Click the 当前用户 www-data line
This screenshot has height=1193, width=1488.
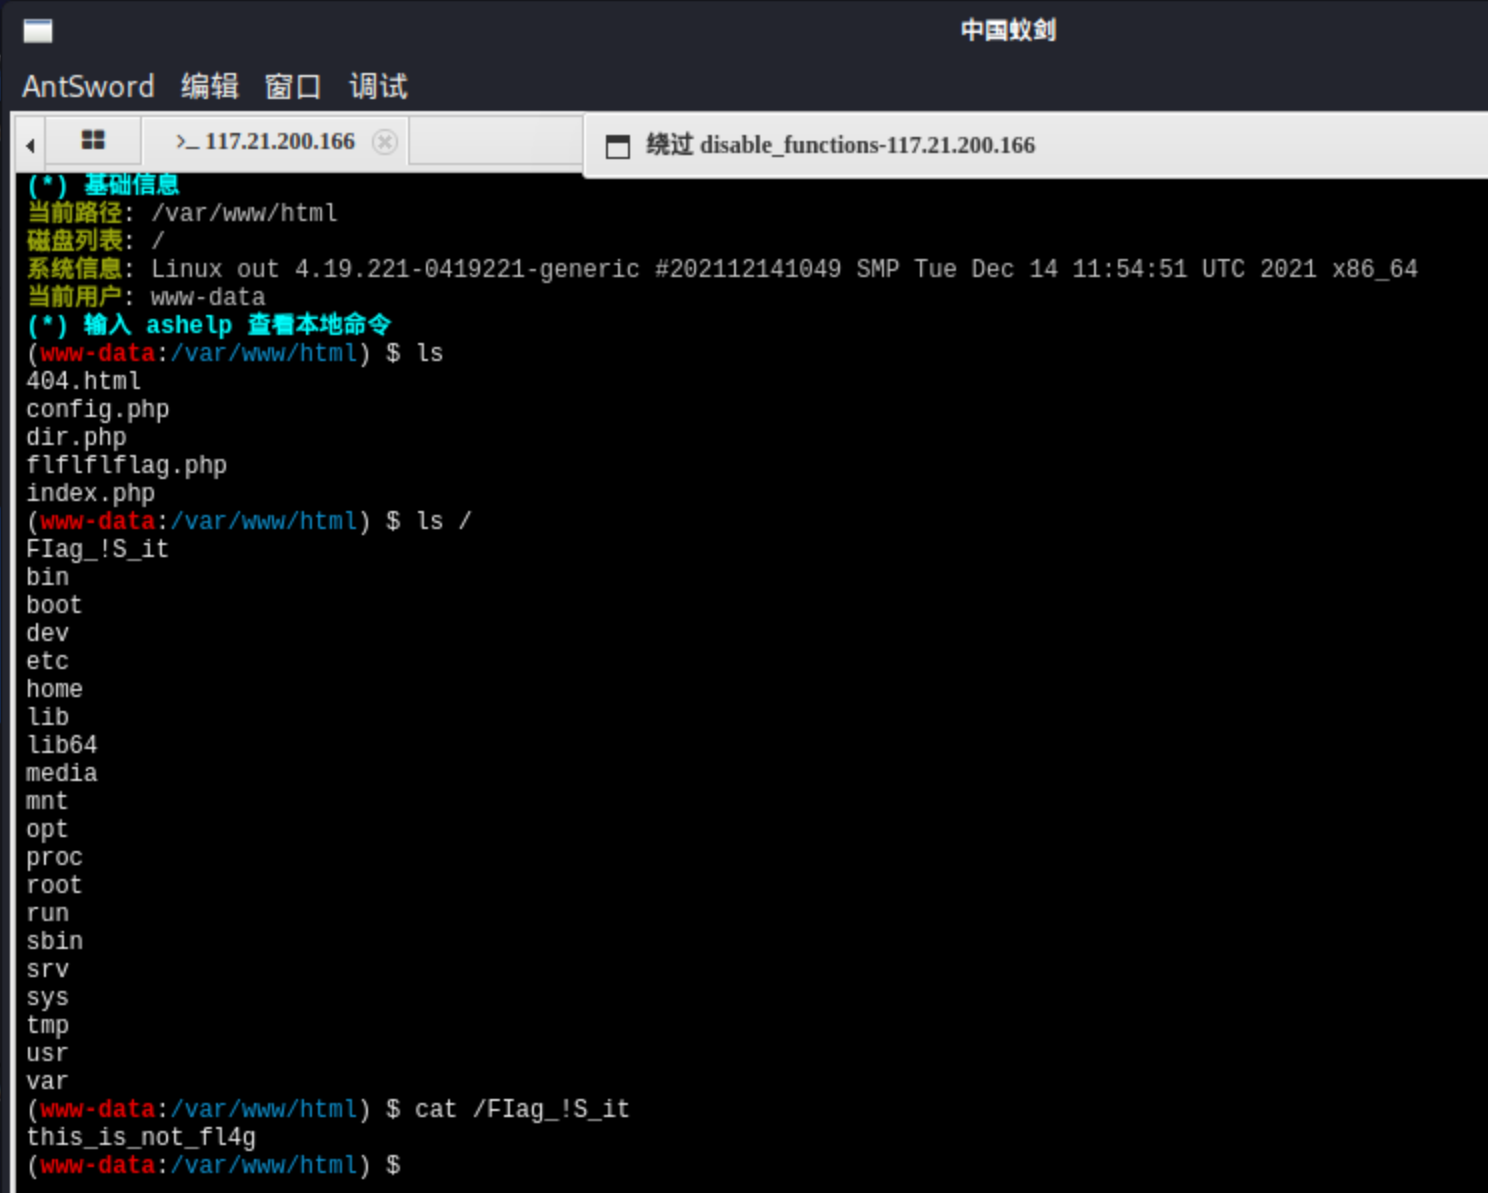coord(146,297)
